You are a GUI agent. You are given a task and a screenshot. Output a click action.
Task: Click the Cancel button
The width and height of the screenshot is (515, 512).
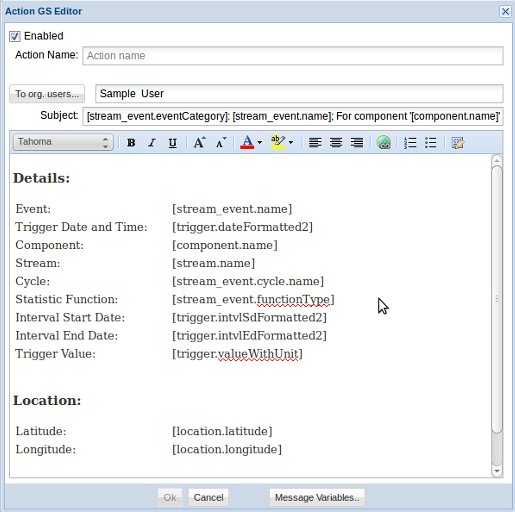point(208,498)
